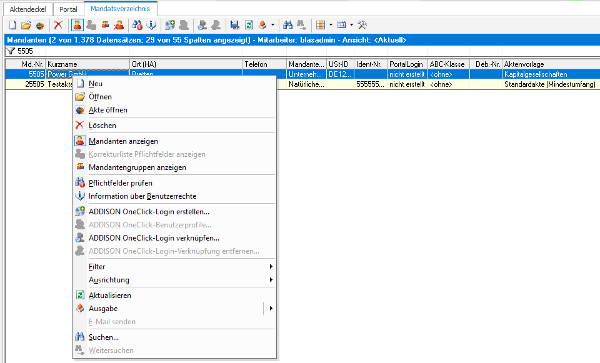The image size is (600, 363).
Task: Click the Ort (HA) column header
Action: pos(186,64)
